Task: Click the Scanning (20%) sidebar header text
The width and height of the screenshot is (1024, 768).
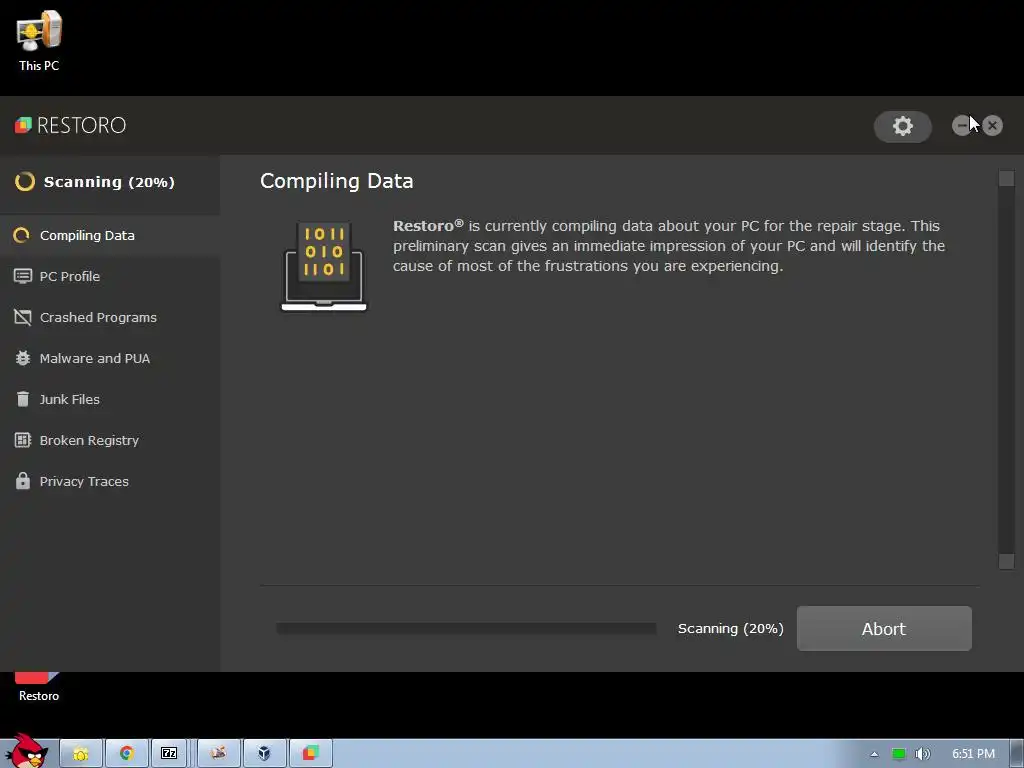Action: 109,182
